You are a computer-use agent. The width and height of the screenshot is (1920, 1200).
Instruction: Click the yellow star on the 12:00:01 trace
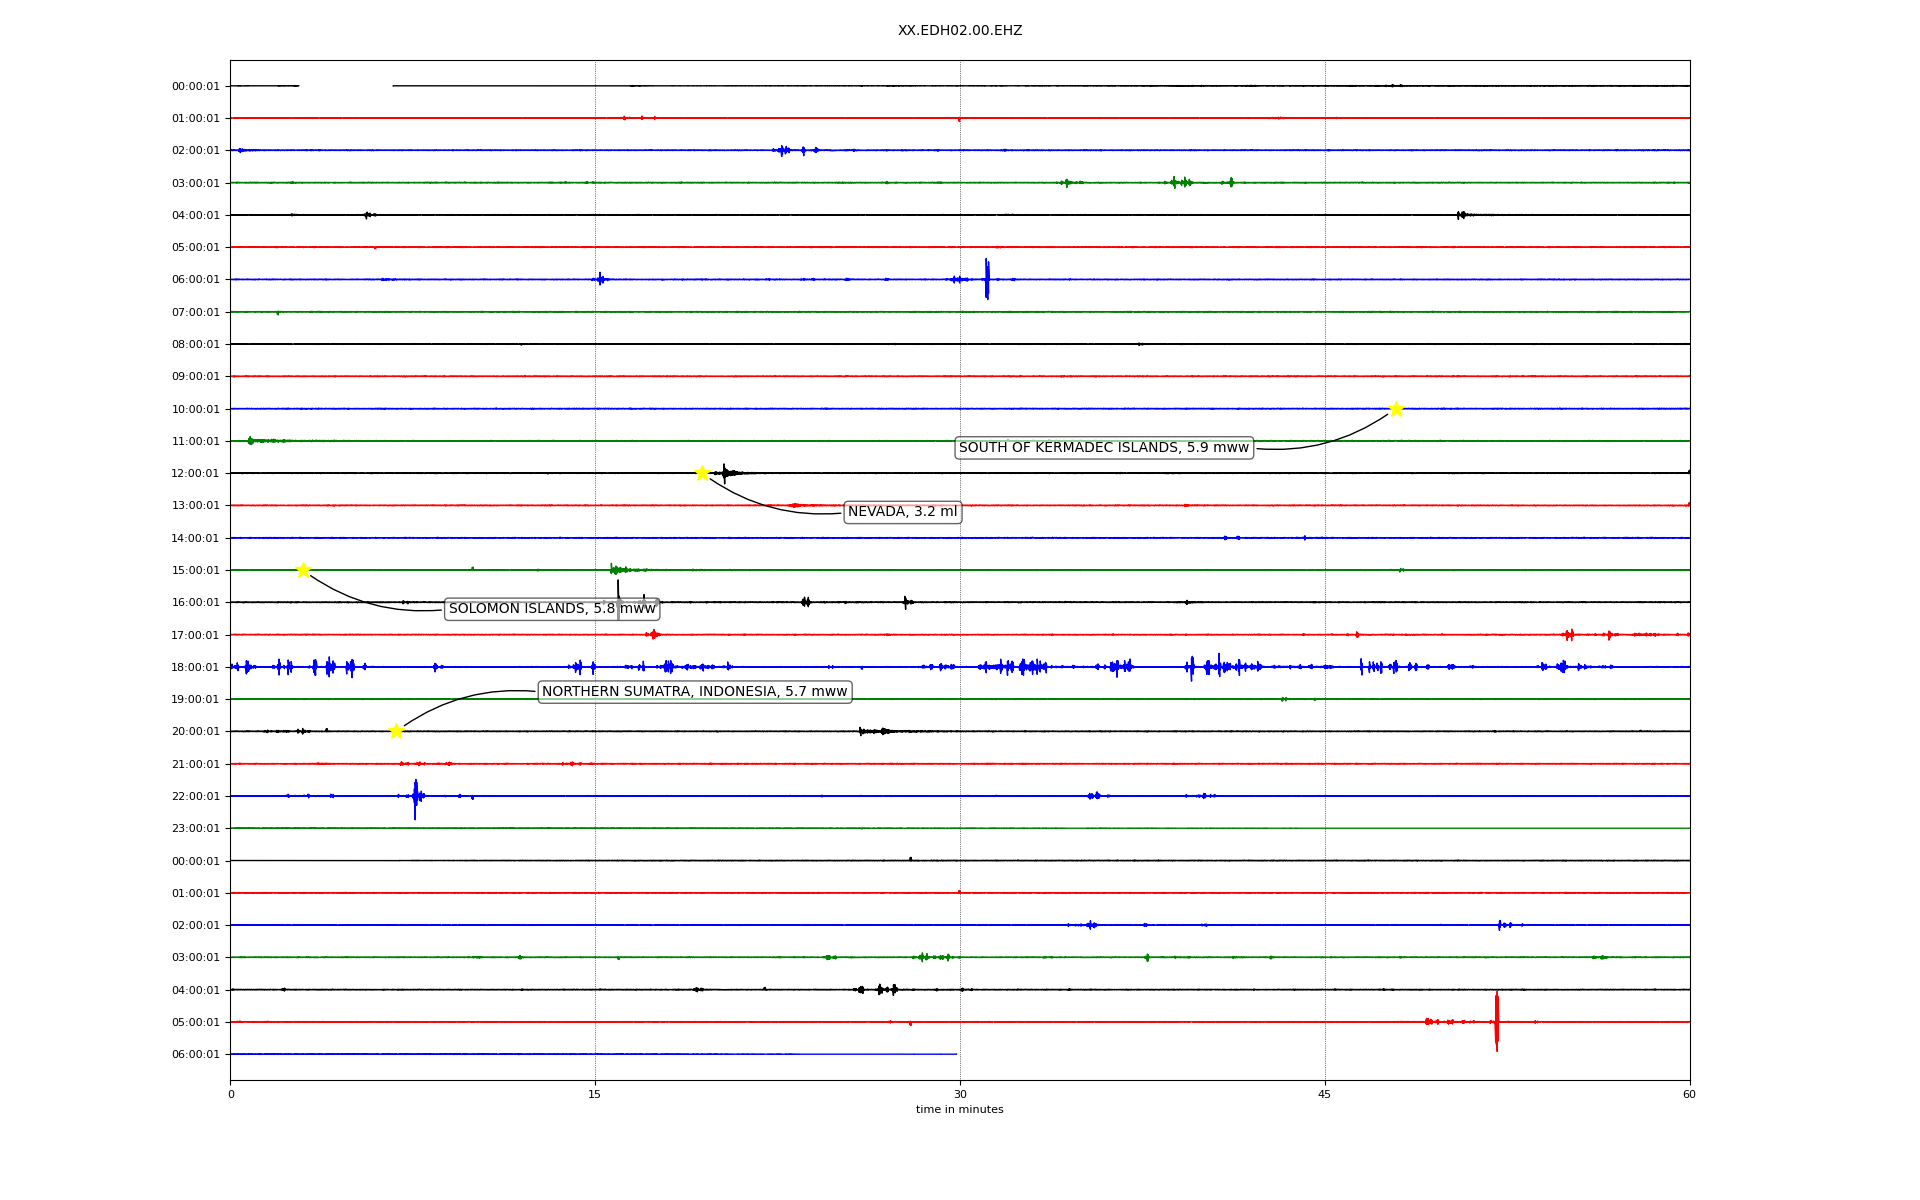pos(702,473)
